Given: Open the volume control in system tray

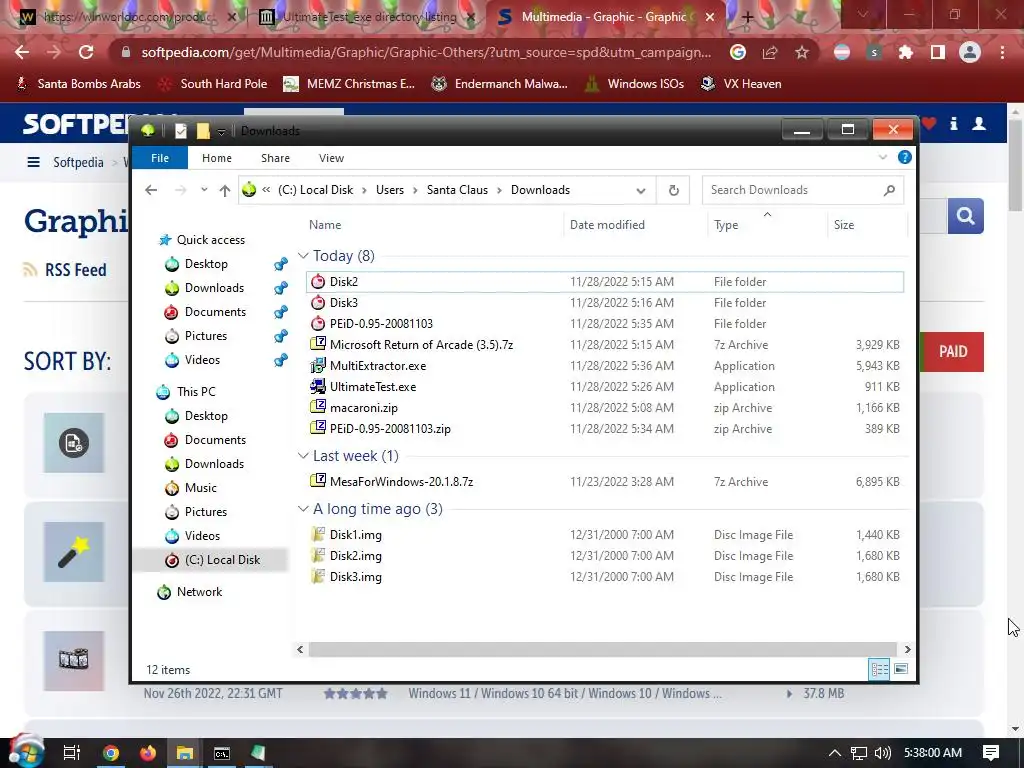Looking at the screenshot, I should click(x=882, y=753).
